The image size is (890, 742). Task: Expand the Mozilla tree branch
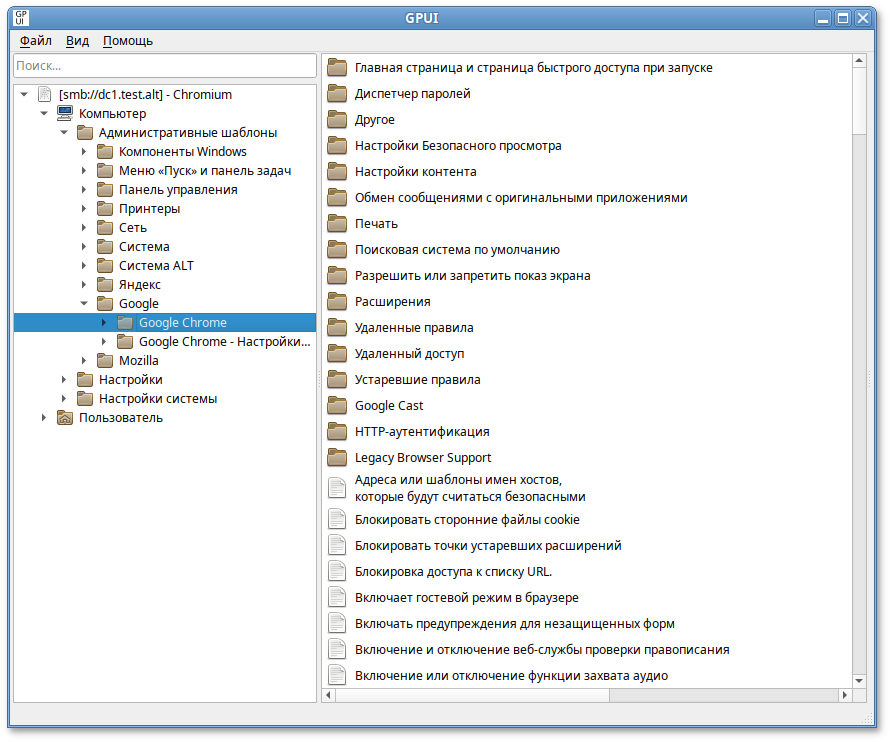84,361
